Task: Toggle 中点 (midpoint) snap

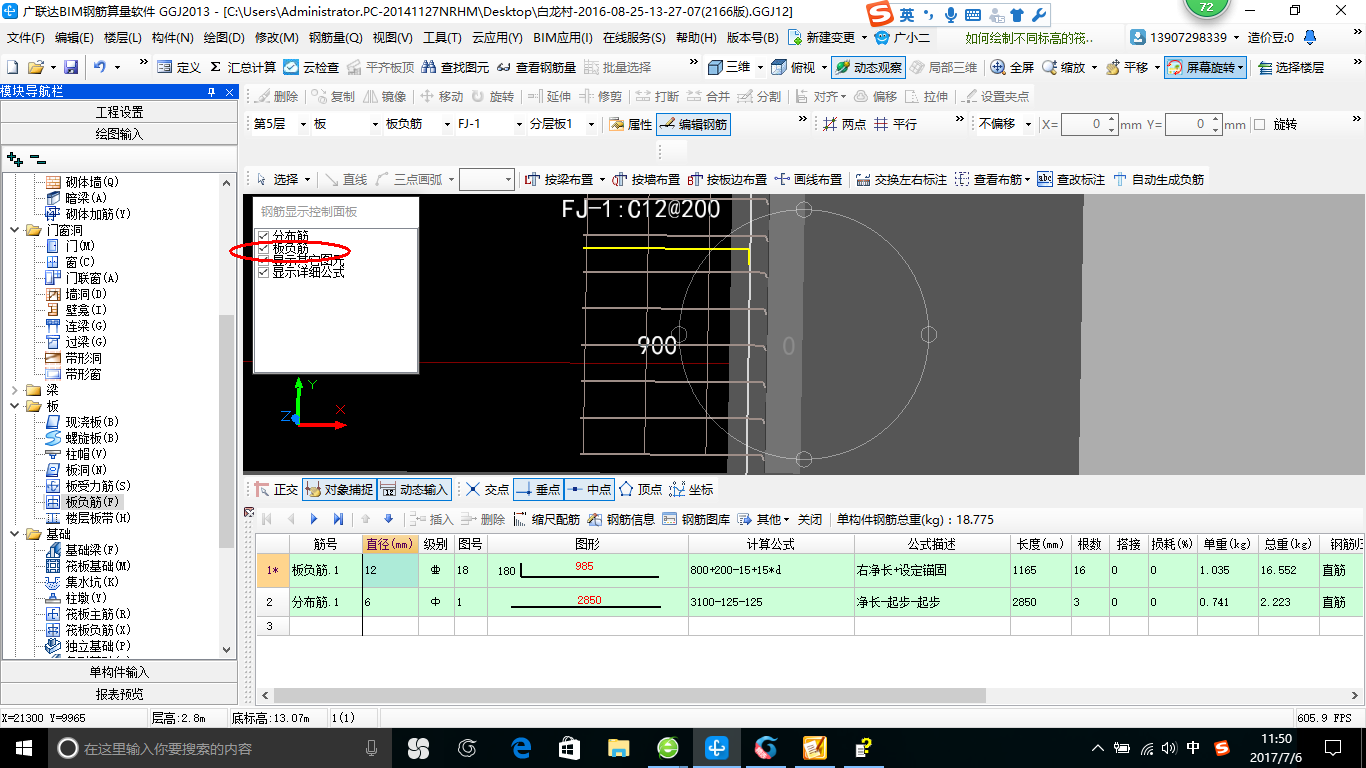Action: click(589, 490)
